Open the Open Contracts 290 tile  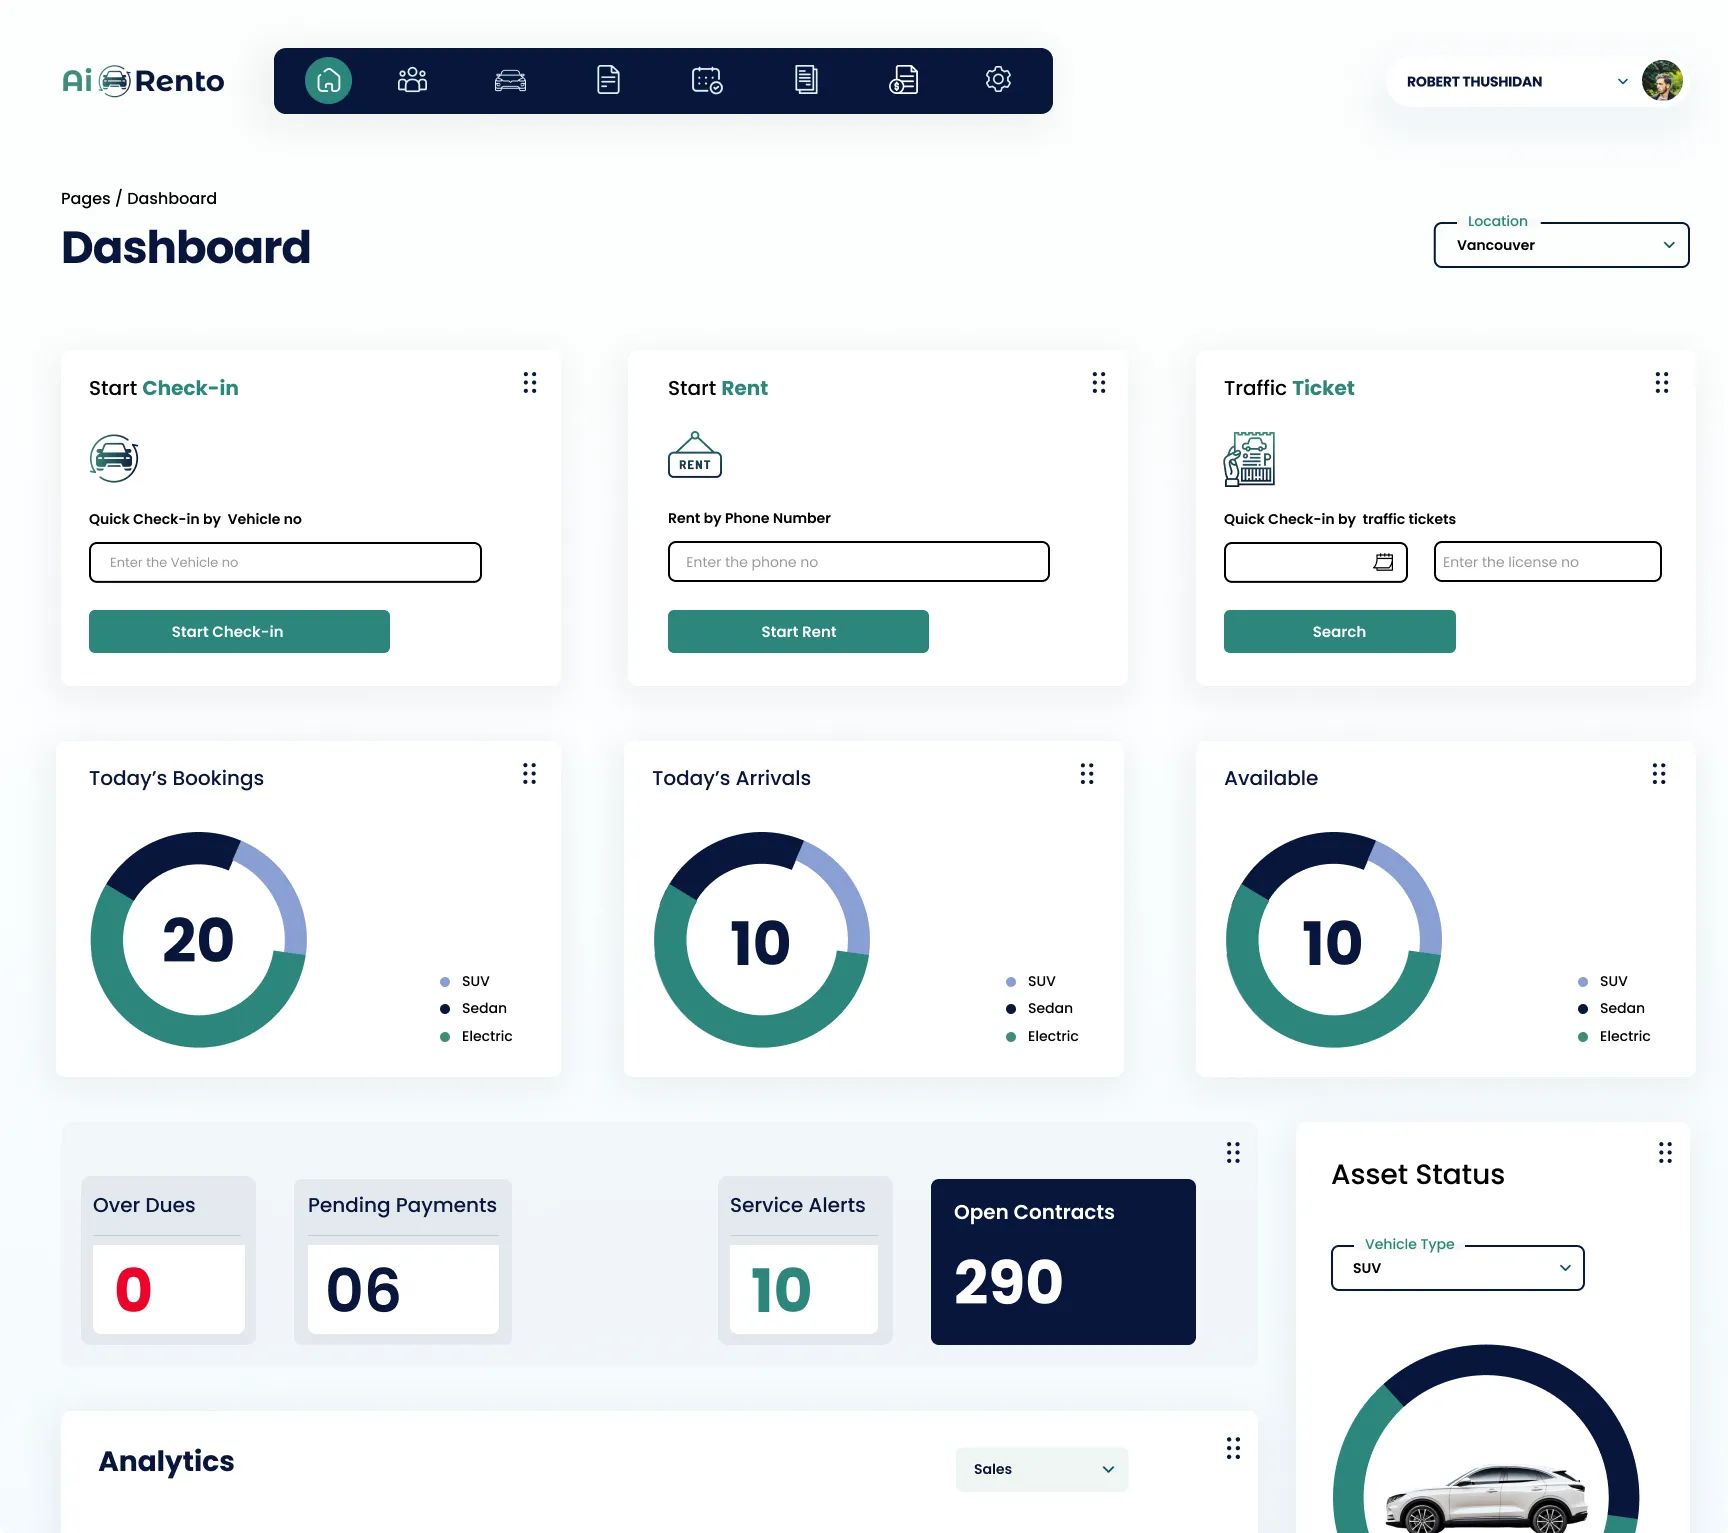coord(1063,1262)
